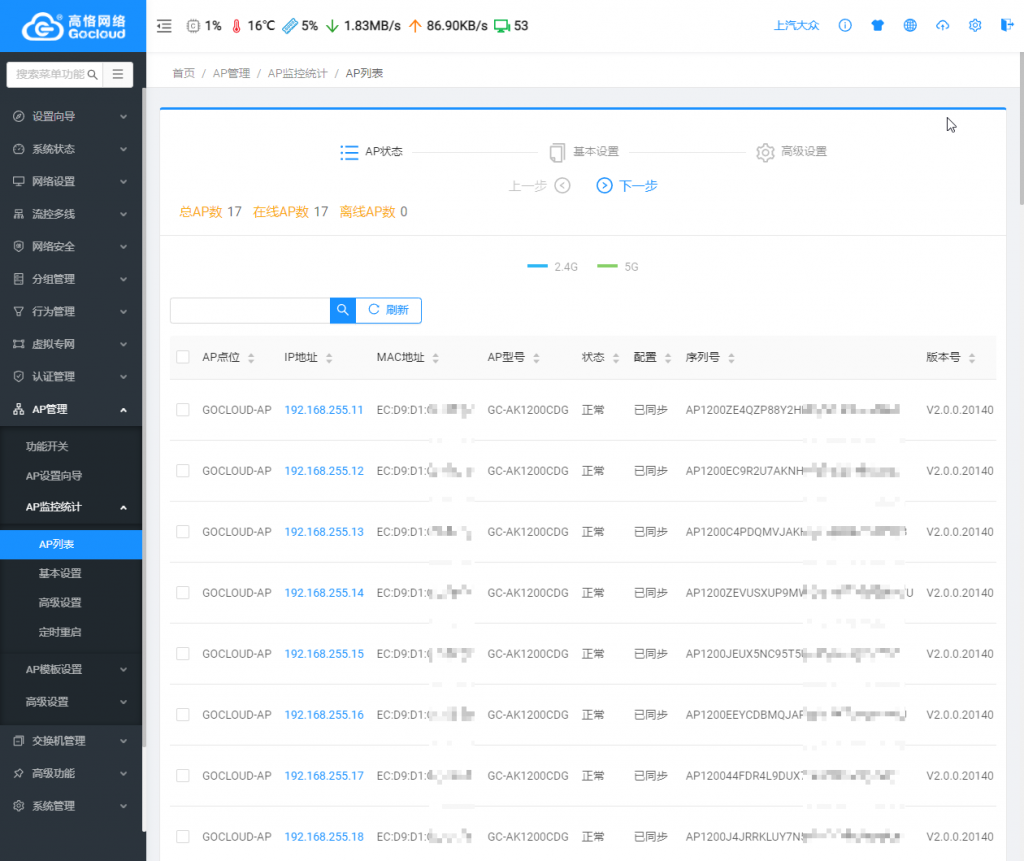Select 功能开关 in the AP管理 menu
The width and height of the screenshot is (1024, 861).
(47, 446)
